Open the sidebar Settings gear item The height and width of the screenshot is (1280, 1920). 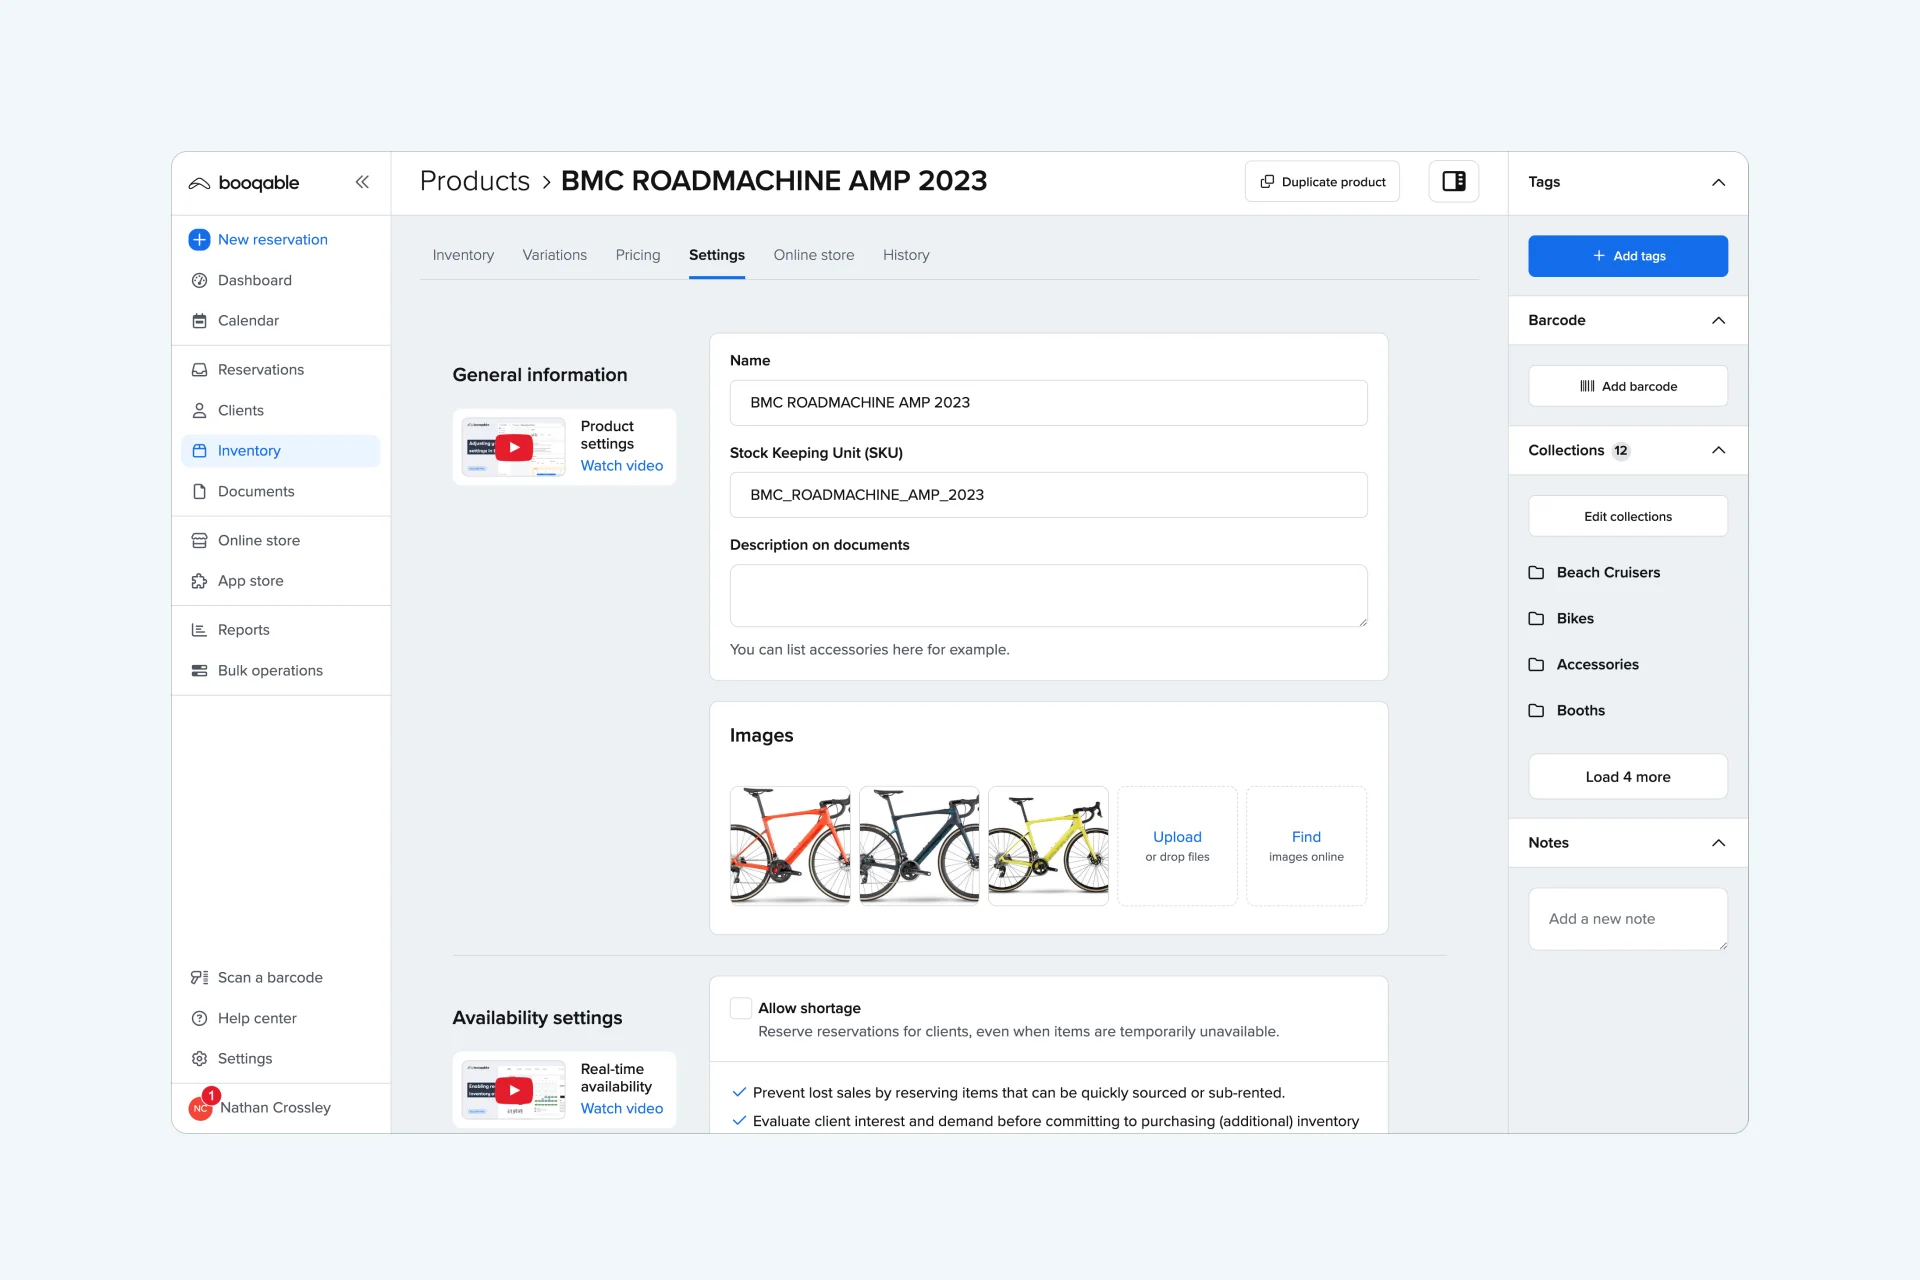point(244,1059)
